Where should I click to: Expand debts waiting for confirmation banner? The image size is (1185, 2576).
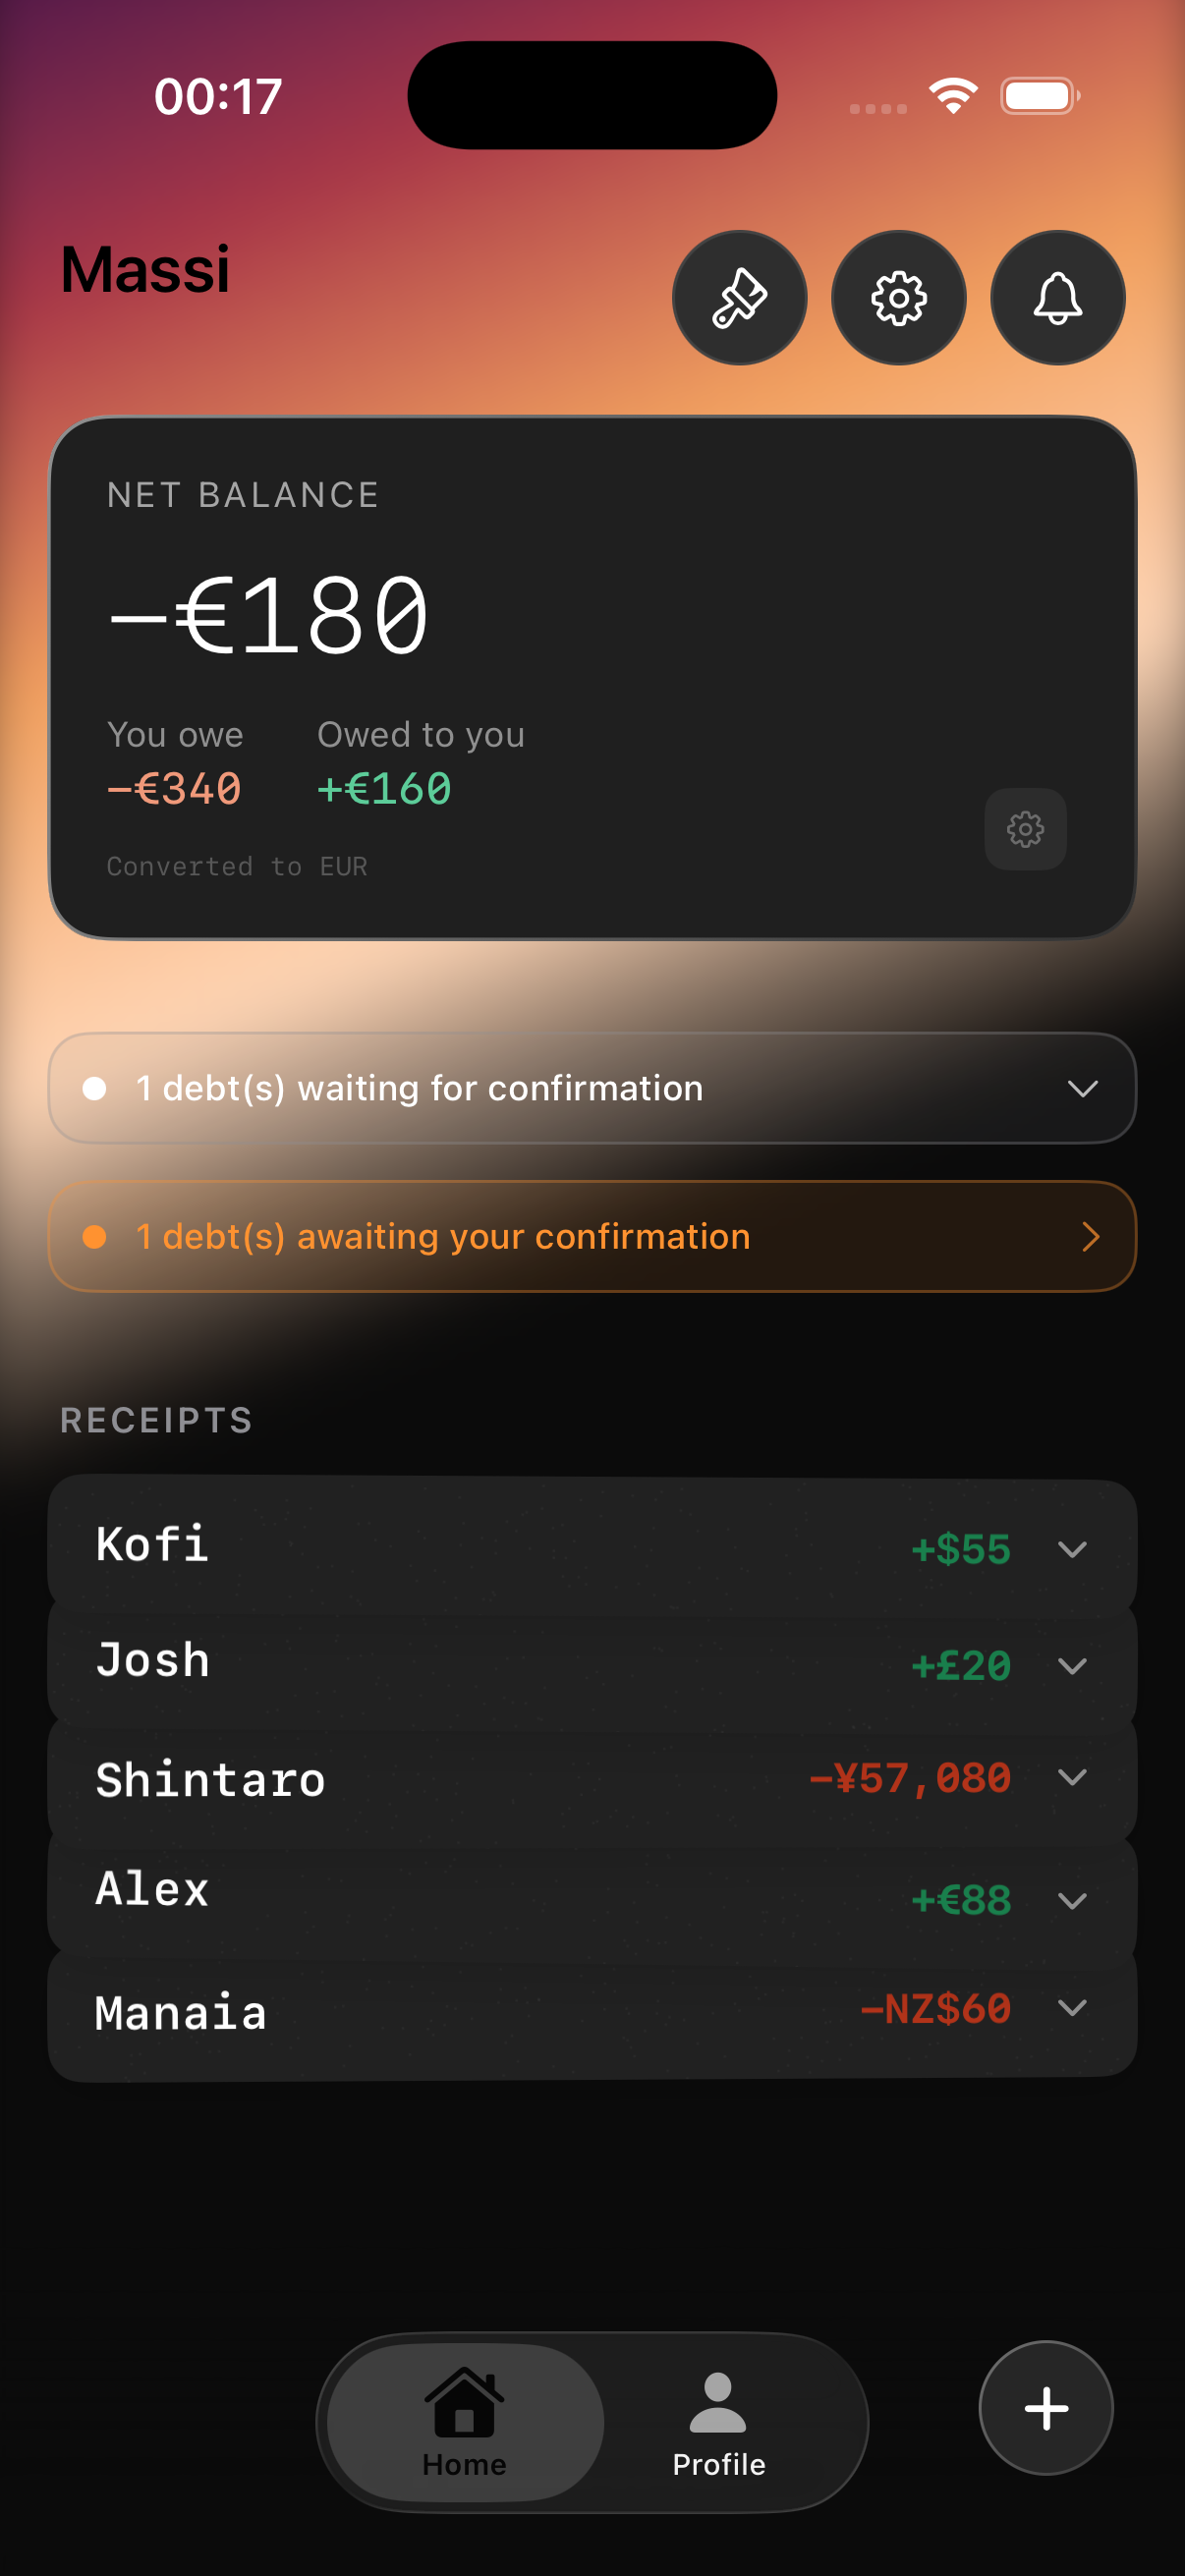pyautogui.click(x=592, y=1088)
